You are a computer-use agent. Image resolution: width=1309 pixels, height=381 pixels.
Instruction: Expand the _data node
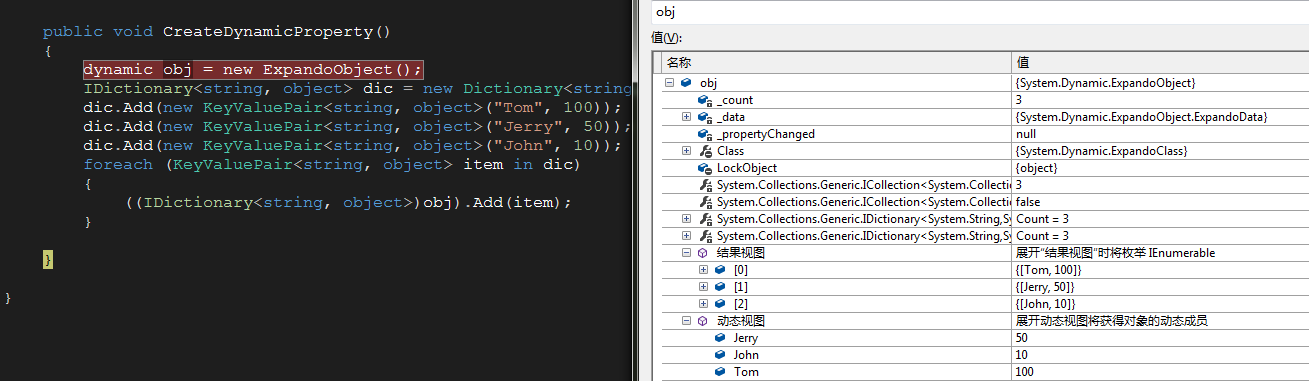(686, 117)
